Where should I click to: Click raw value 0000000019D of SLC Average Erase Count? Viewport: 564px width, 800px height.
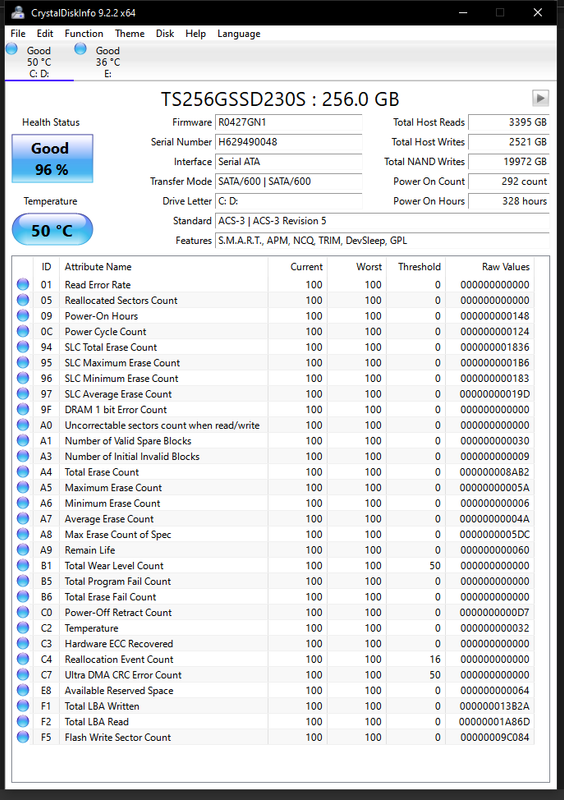[x=494, y=394]
